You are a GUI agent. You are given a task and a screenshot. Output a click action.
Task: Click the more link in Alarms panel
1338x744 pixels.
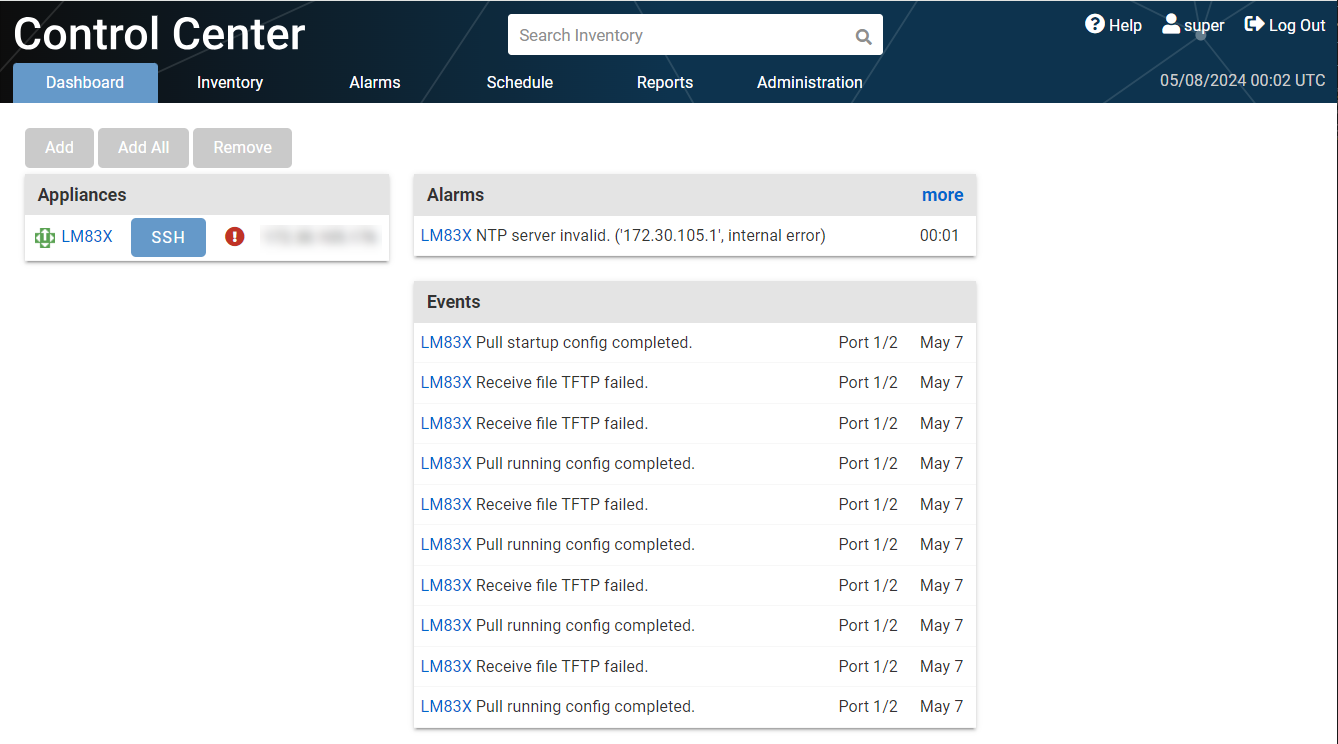click(x=943, y=195)
